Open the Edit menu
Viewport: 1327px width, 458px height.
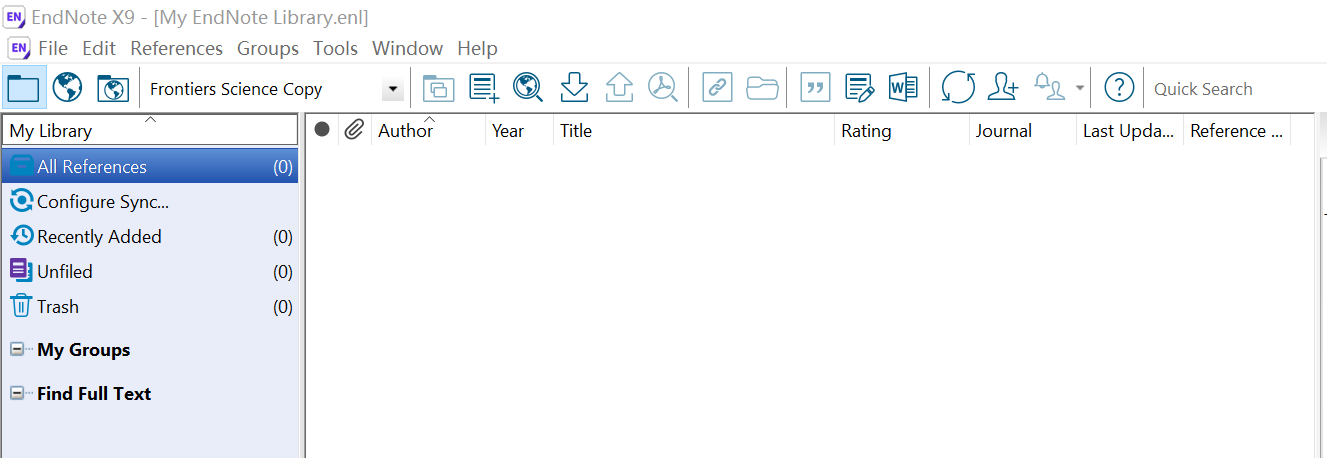[x=99, y=48]
